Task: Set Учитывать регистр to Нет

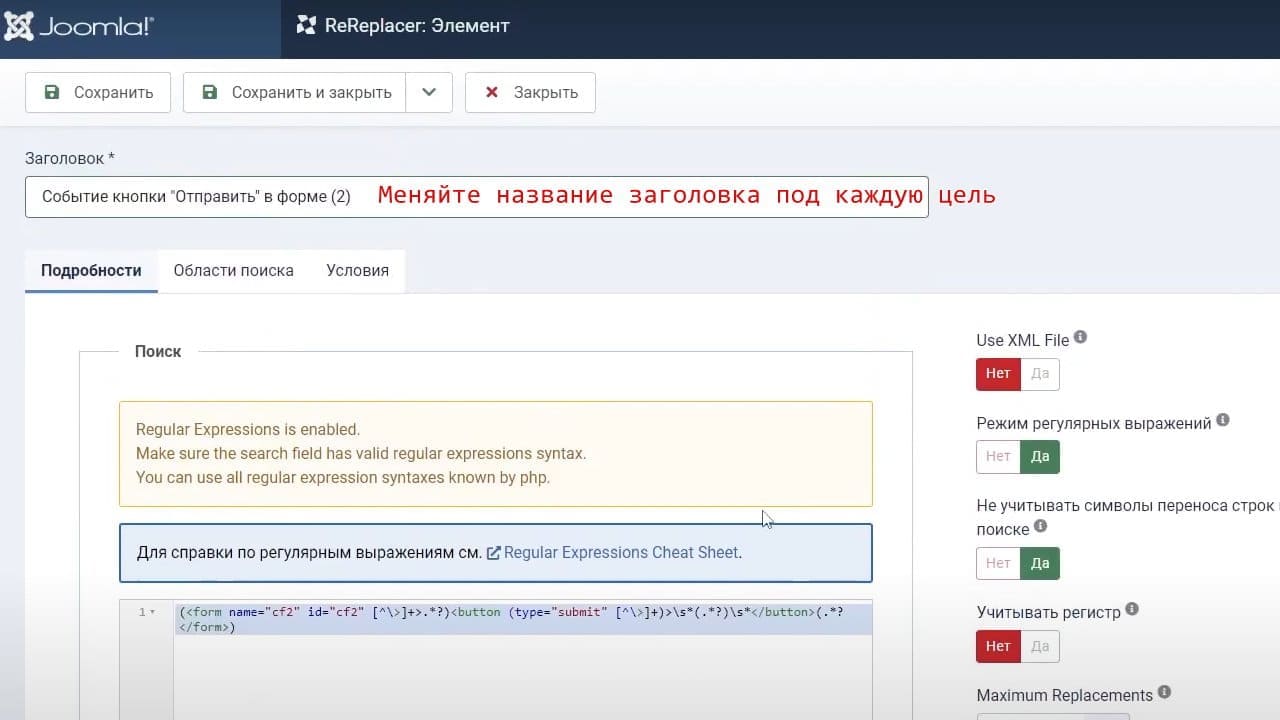Action: tap(998, 647)
